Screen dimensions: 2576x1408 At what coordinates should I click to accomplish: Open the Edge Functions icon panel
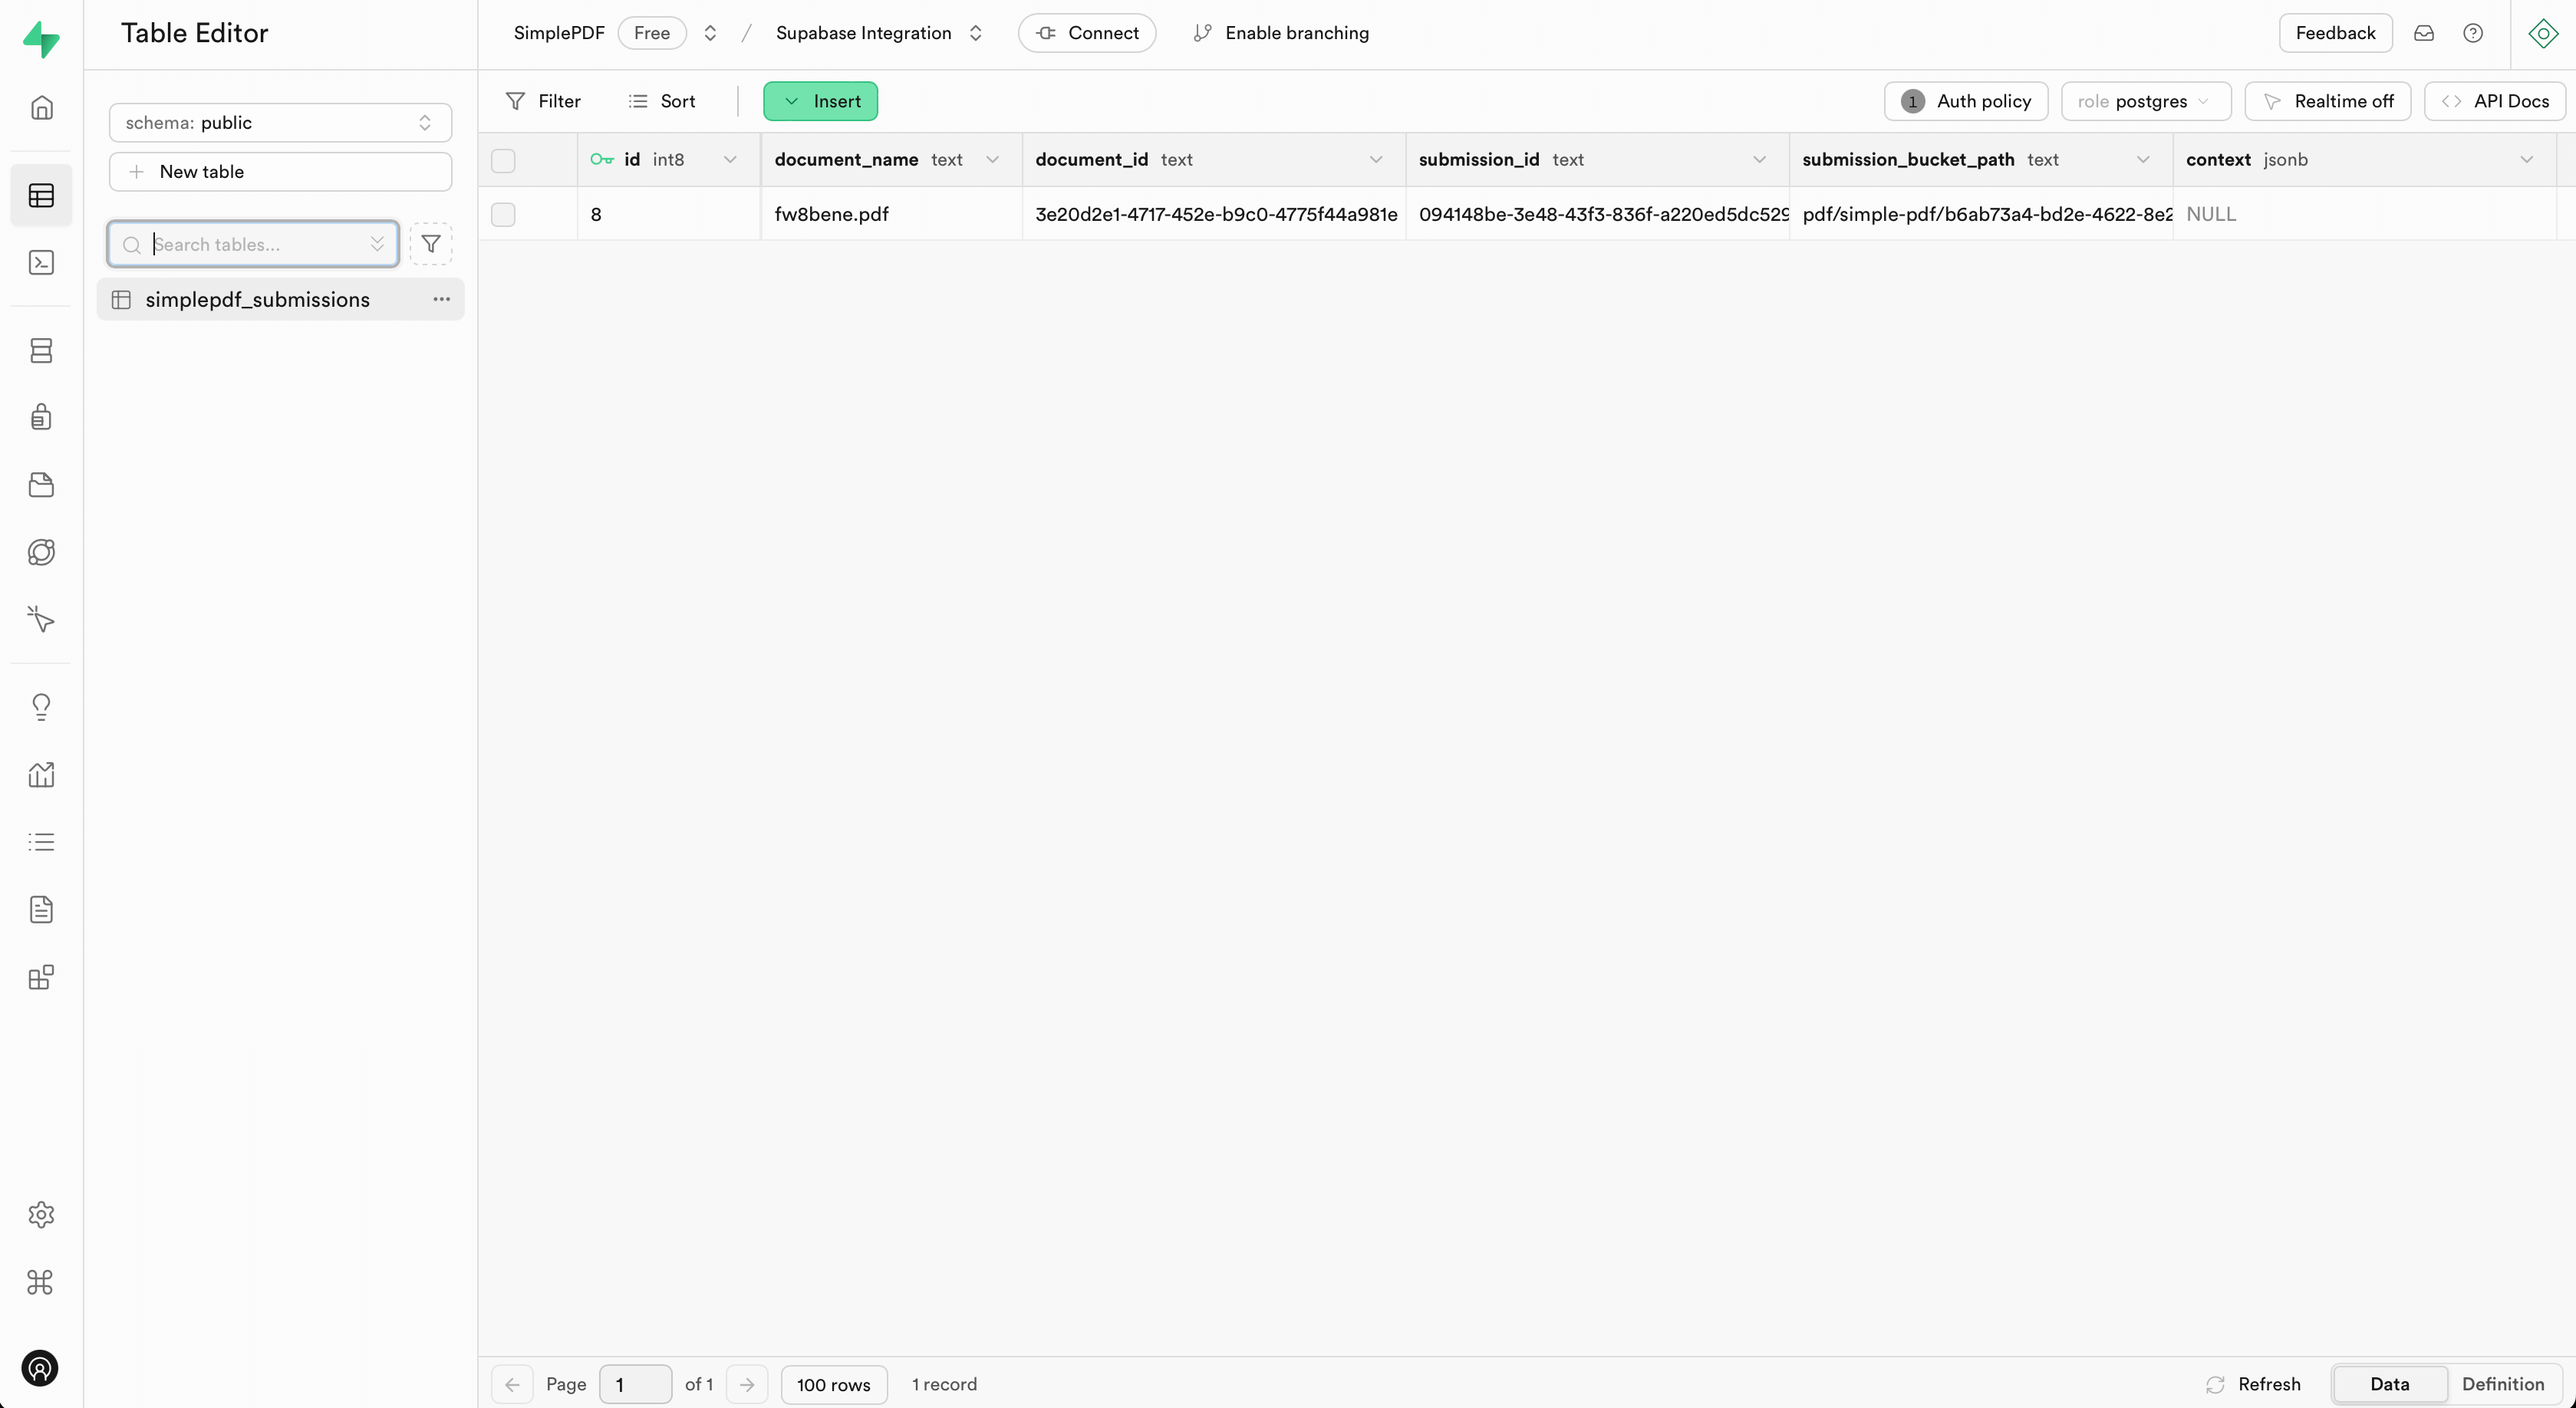pyautogui.click(x=41, y=619)
